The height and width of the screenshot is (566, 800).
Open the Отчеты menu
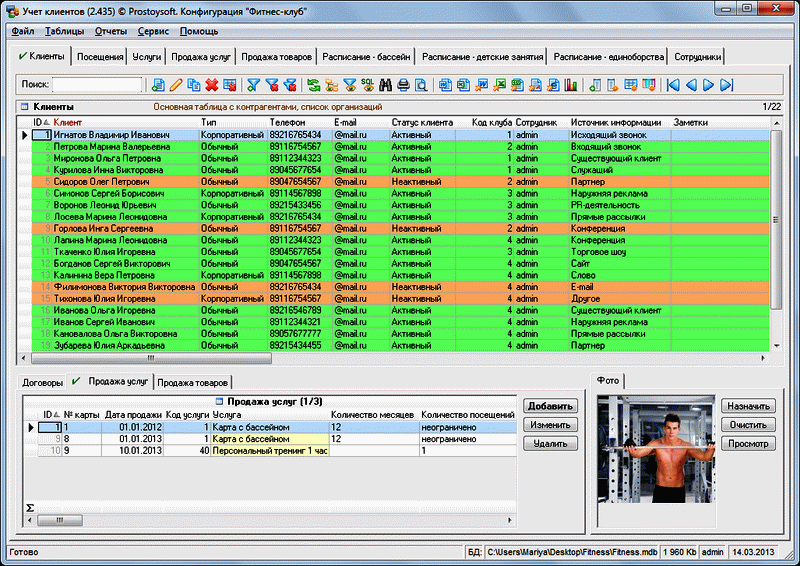110,31
